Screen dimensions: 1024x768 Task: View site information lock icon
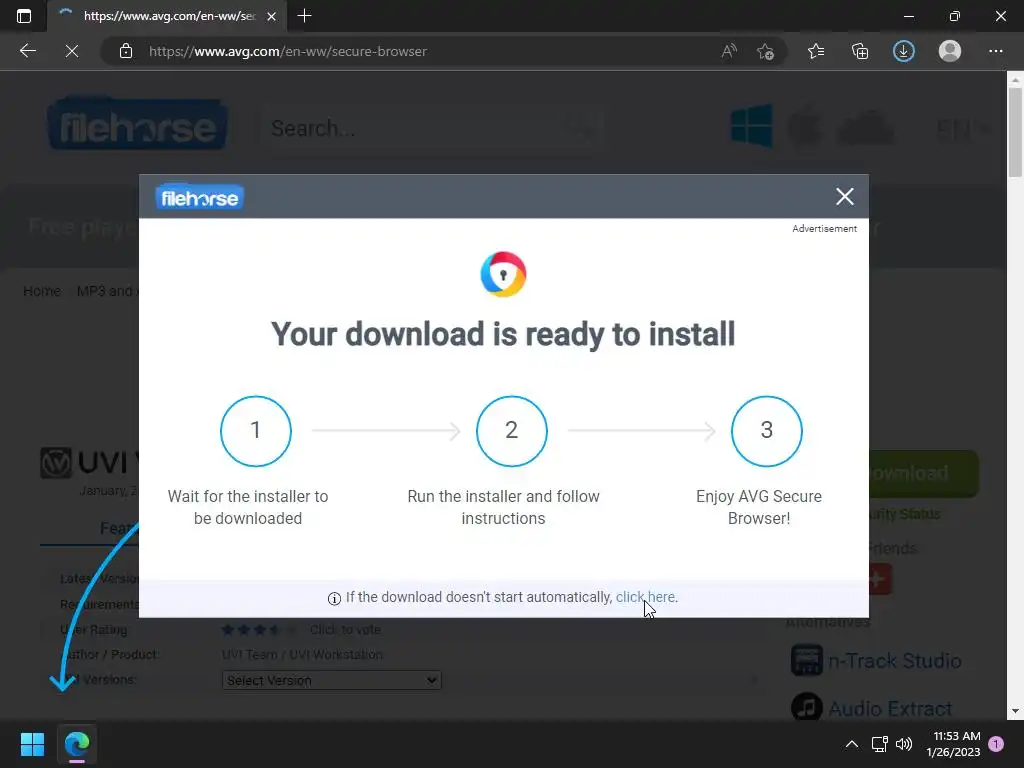pos(126,51)
